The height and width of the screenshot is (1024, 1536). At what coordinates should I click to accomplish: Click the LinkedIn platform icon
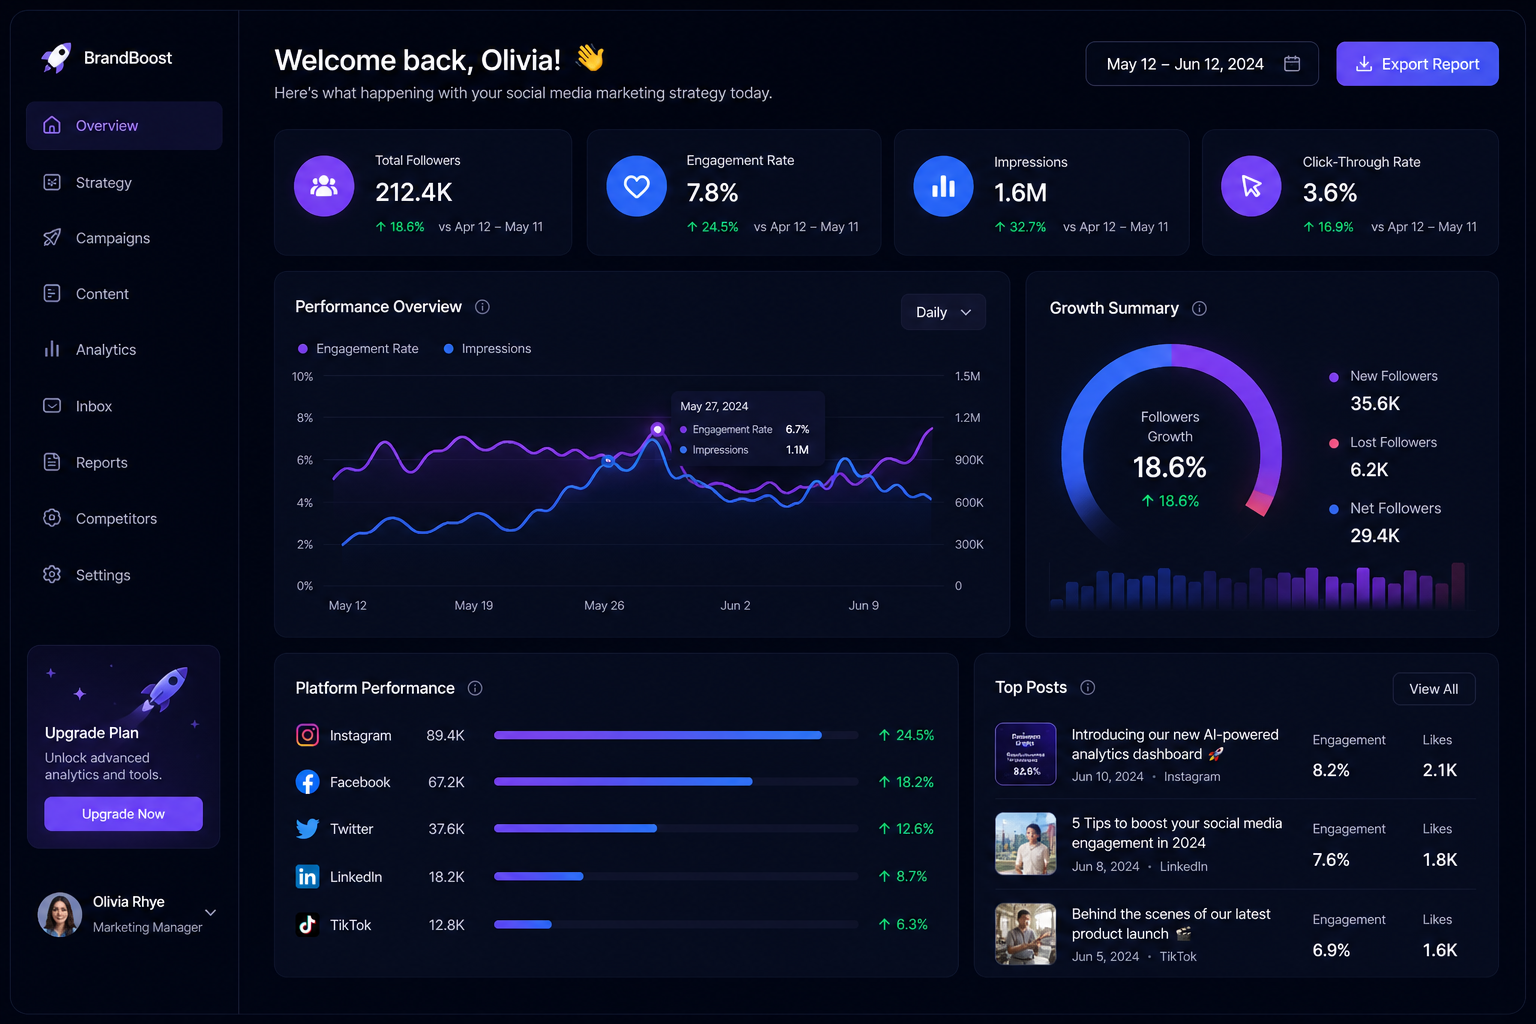click(x=307, y=877)
